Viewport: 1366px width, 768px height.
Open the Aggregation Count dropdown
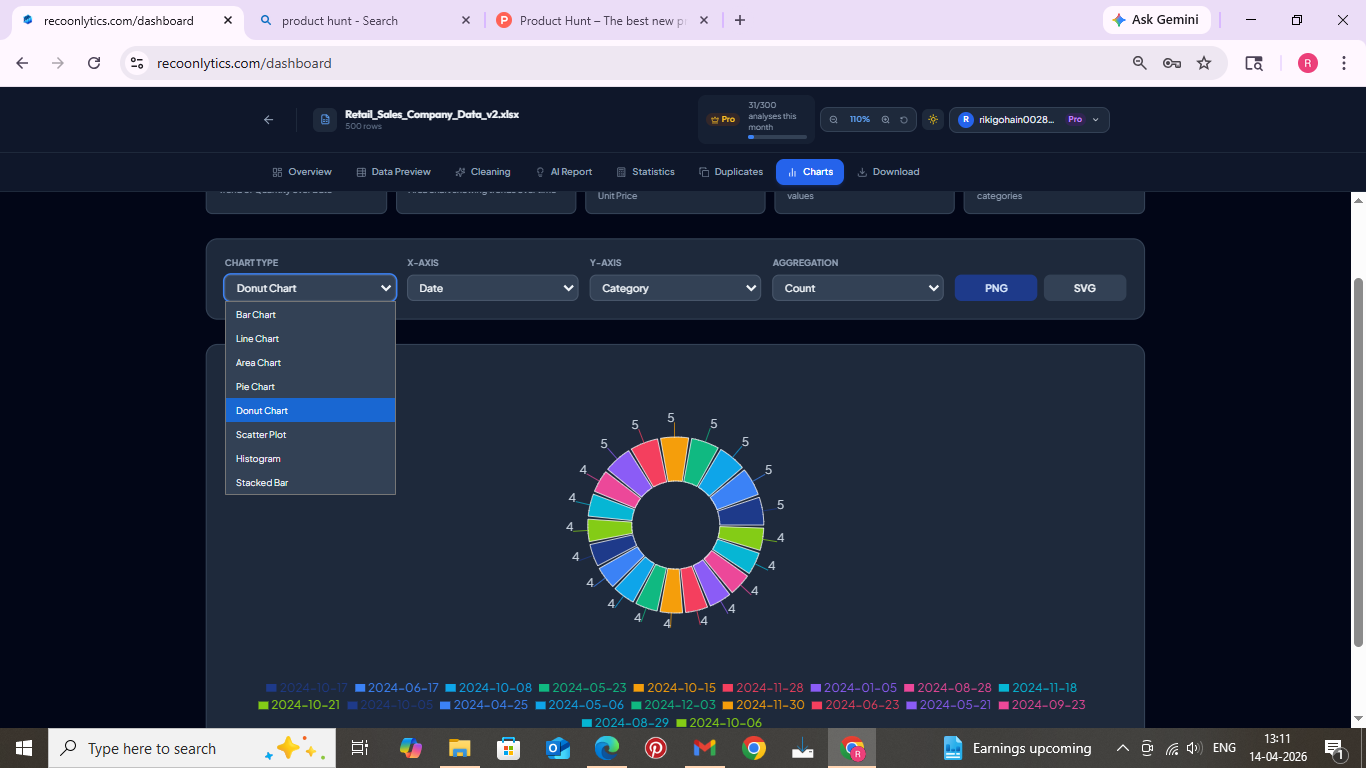858,288
